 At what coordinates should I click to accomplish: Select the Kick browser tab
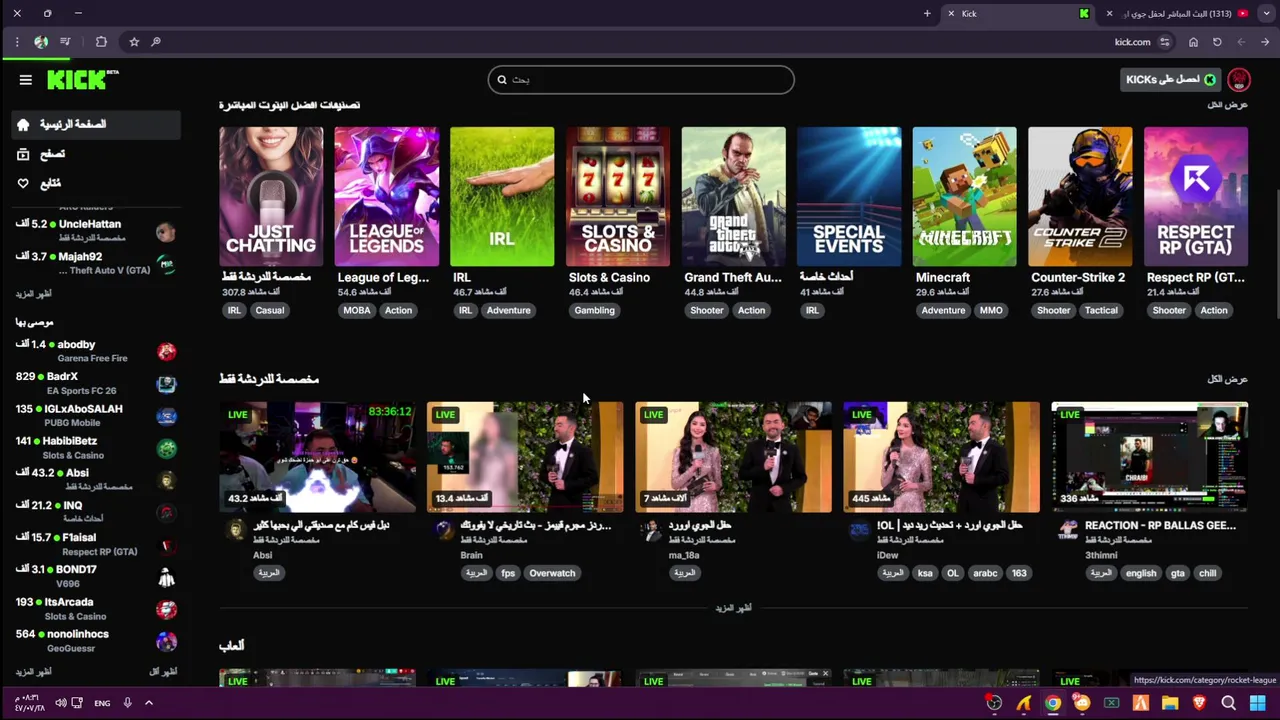click(1017, 14)
